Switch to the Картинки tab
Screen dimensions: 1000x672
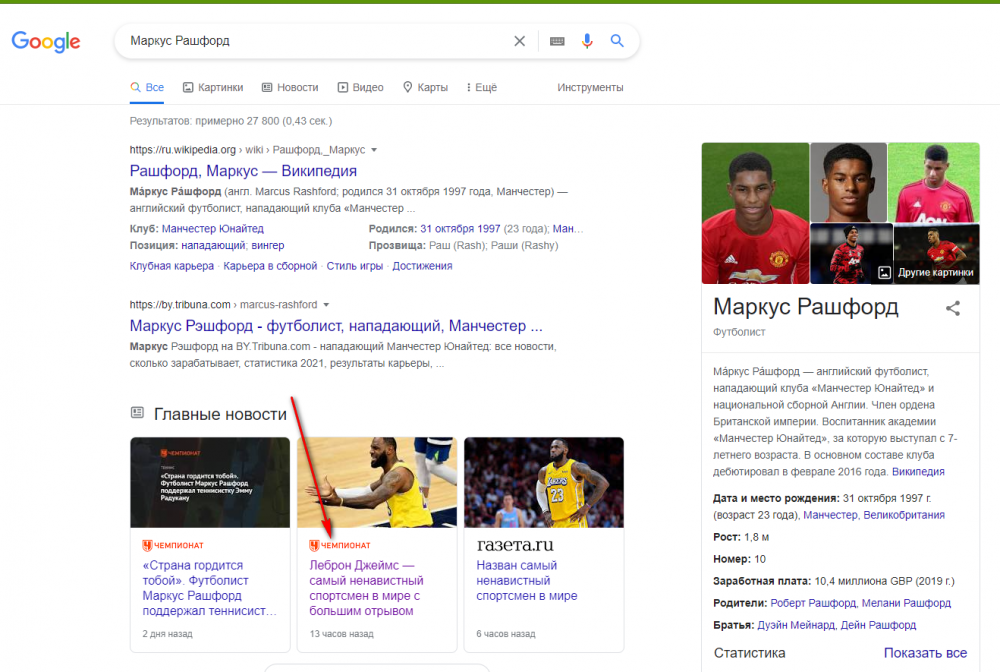click(213, 88)
